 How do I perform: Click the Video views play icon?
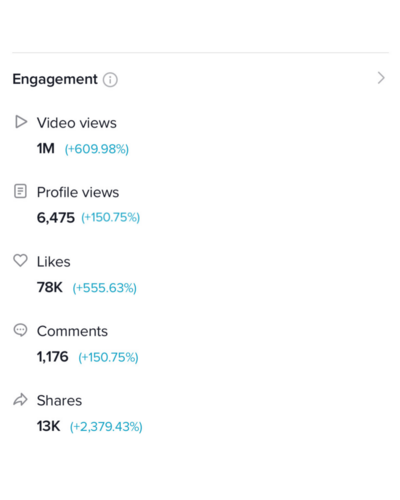[21, 122]
